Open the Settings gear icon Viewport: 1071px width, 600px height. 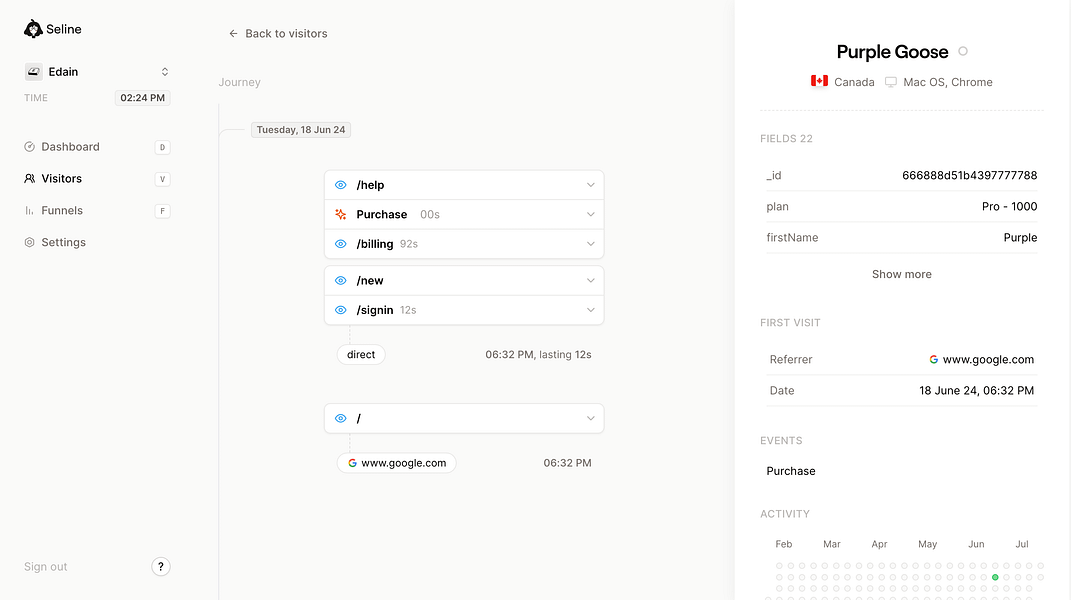29,242
